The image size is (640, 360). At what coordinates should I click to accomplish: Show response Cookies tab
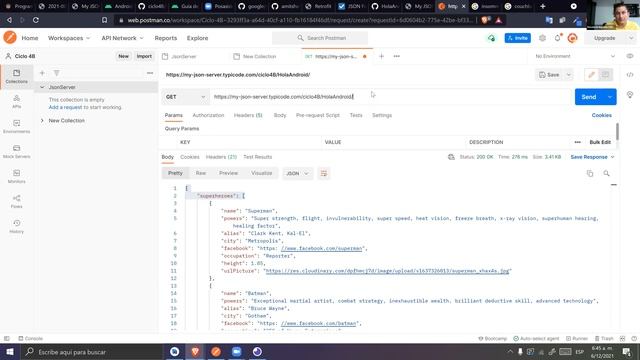(190, 157)
